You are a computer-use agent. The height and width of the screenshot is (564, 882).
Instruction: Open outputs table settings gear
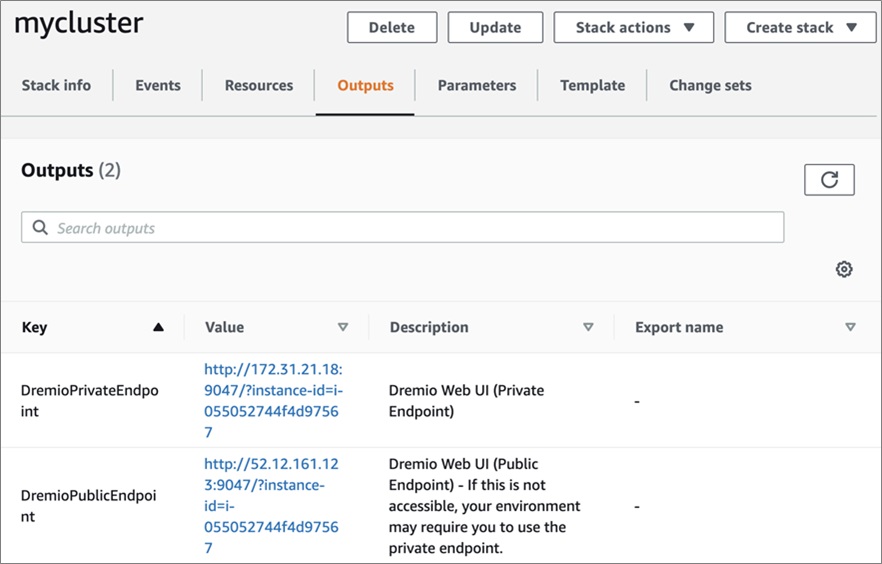[844, 269]
